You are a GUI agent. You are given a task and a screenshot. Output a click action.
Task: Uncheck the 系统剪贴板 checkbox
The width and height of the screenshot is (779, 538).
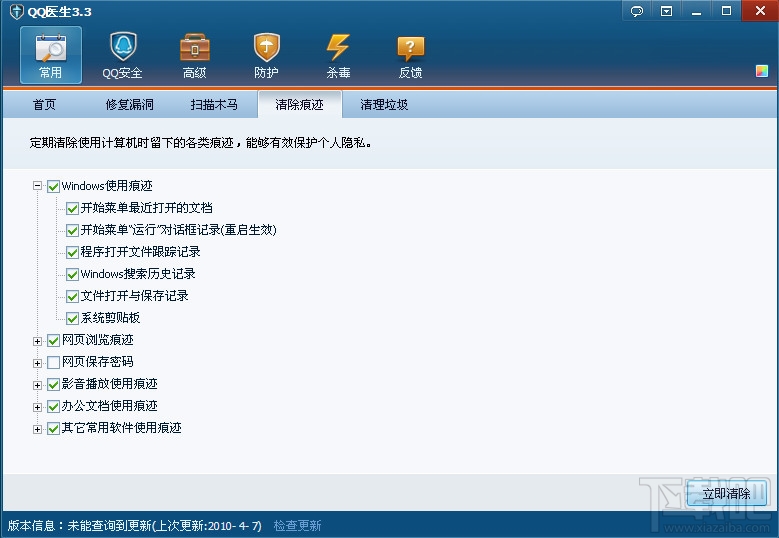point(73,318)
